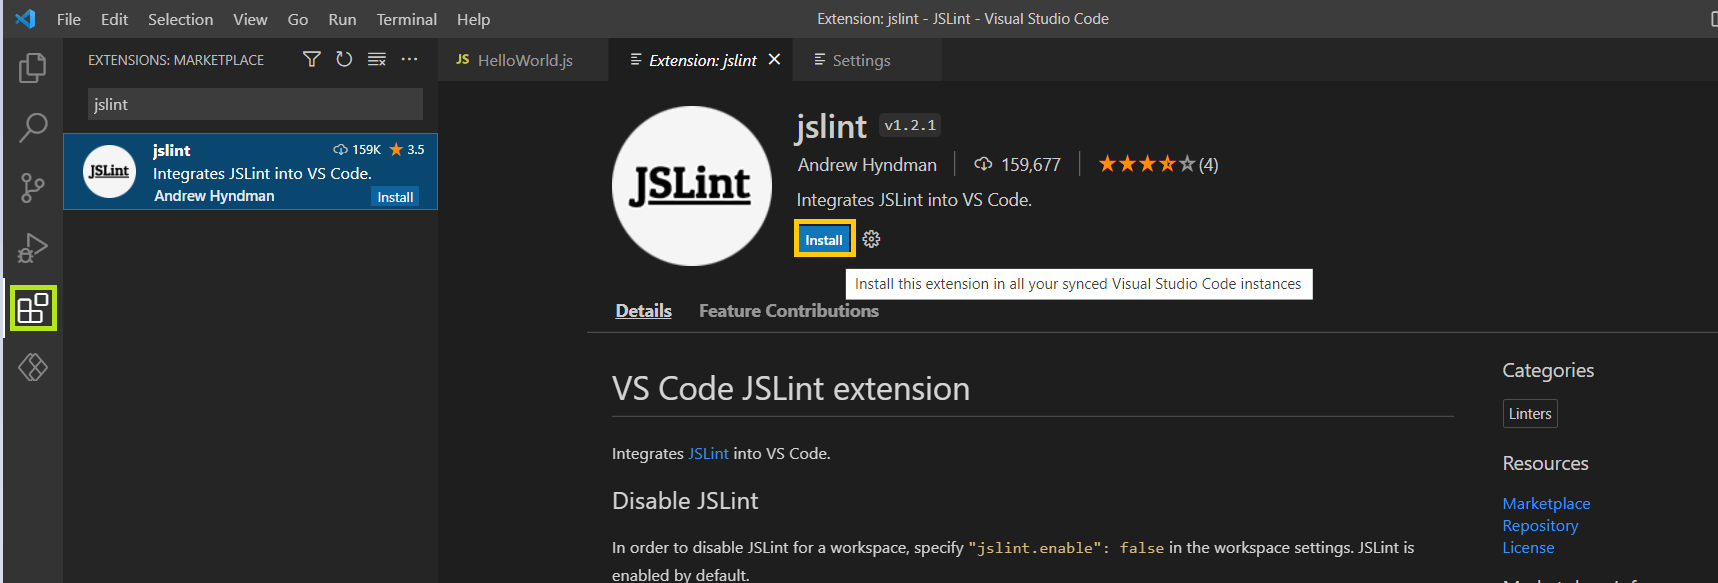The height and width of the screenshot is (583, 1718).
Task: Switch to the HelloWorld.js tab
Action: [514, 60]
